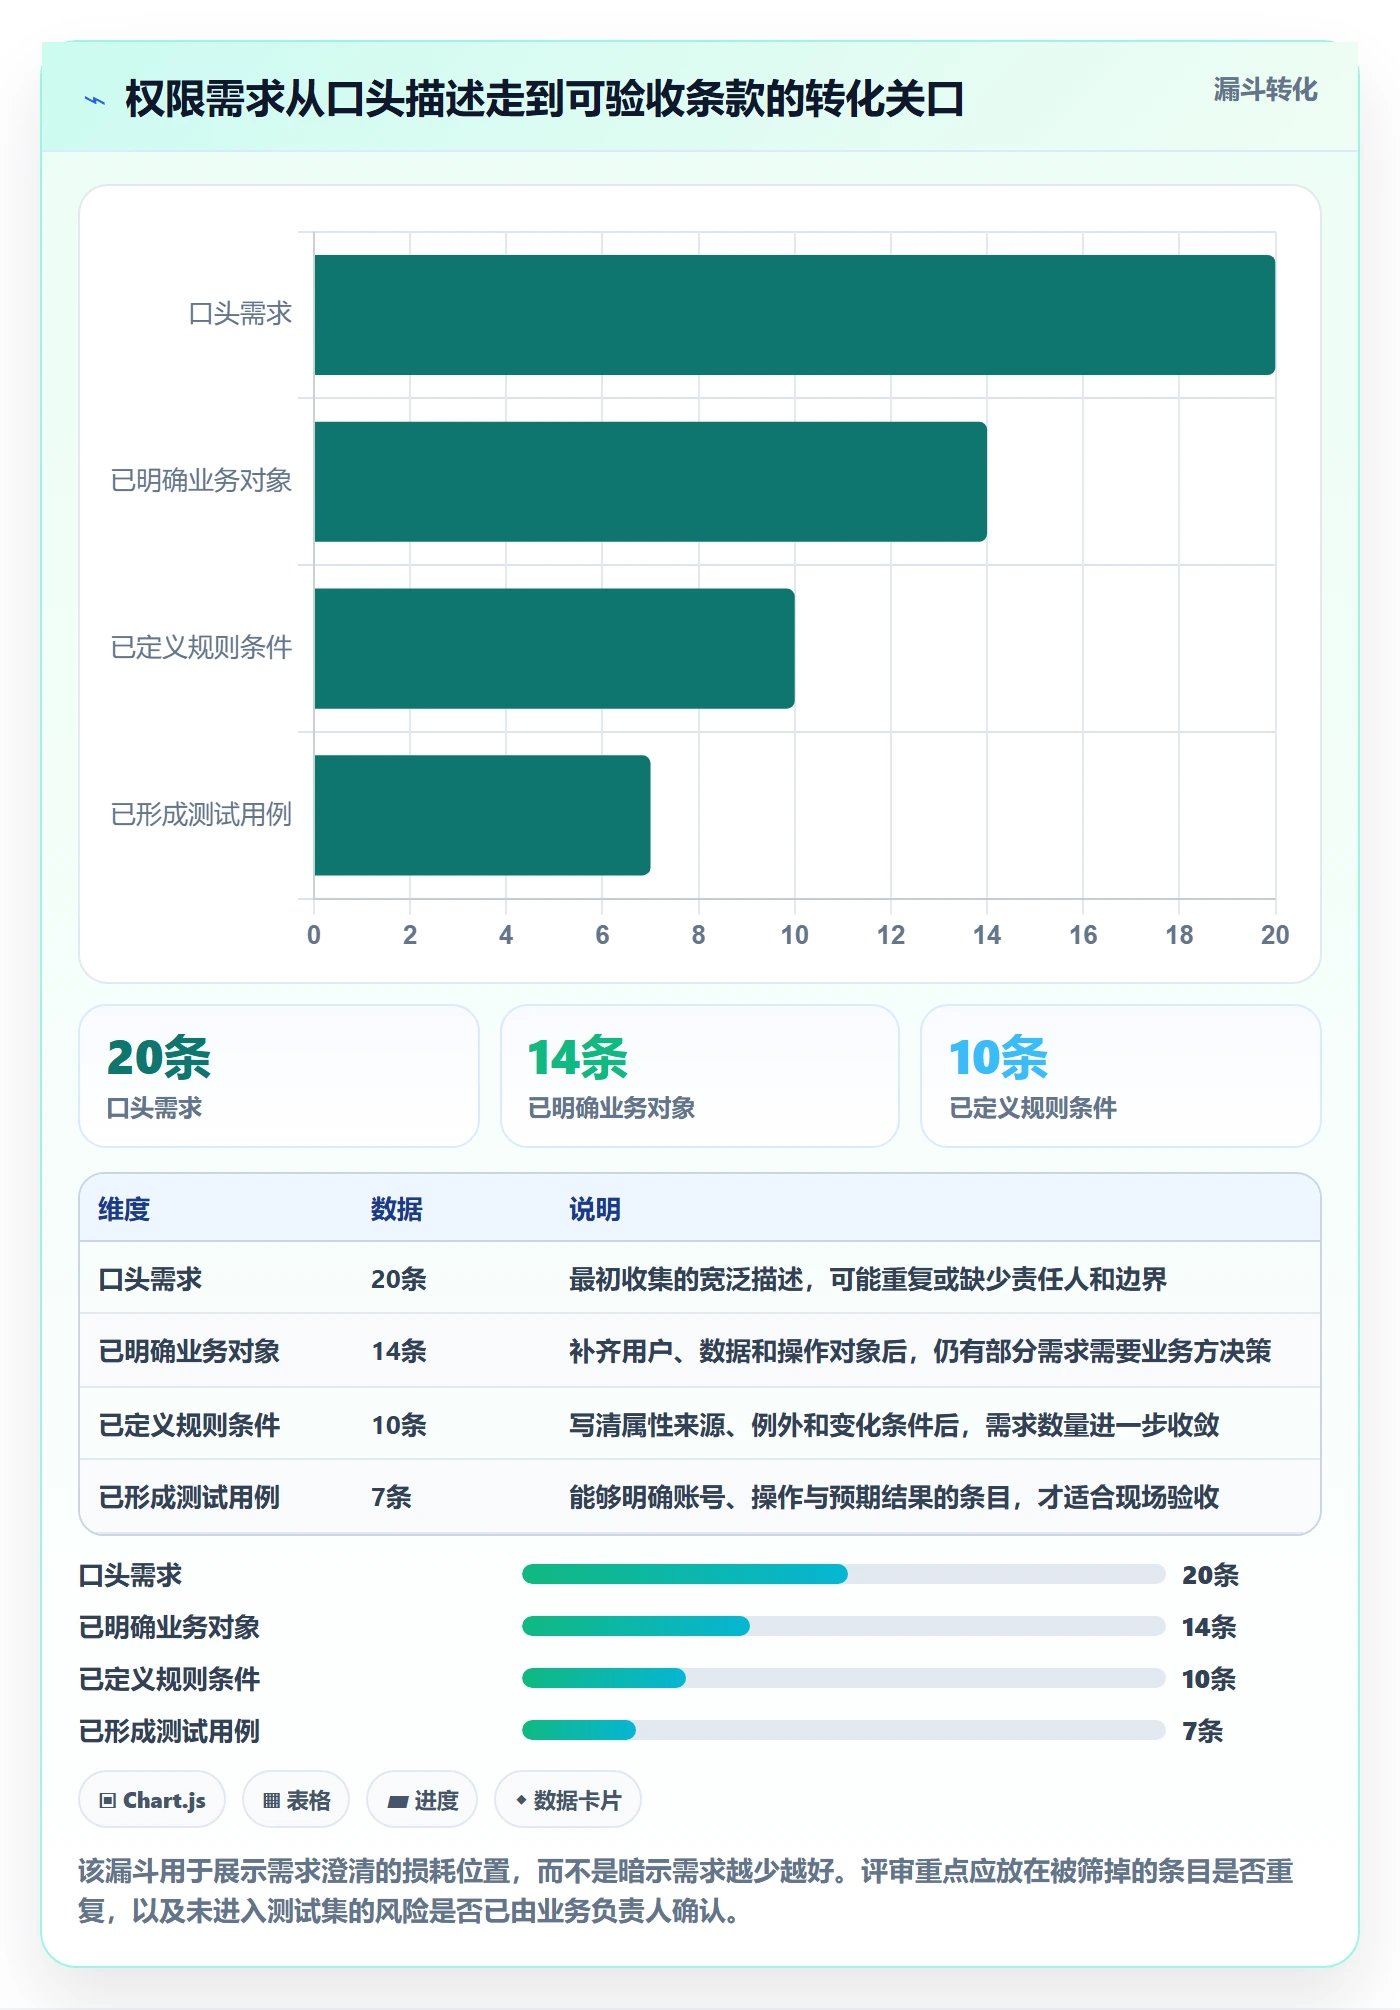Click the 已形成测试用例 cell in the table
Image resolution: width=1400 pixels, height=2010 pixels.
pos(189,1497)
